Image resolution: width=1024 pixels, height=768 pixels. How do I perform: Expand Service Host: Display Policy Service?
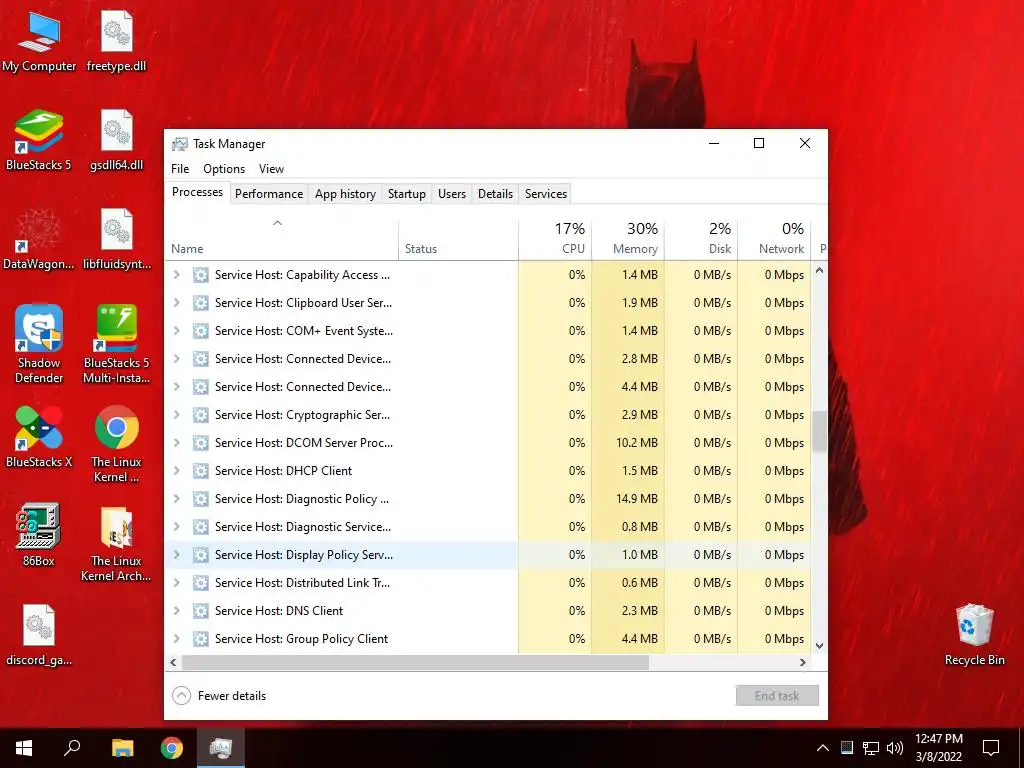coord(176,555)
